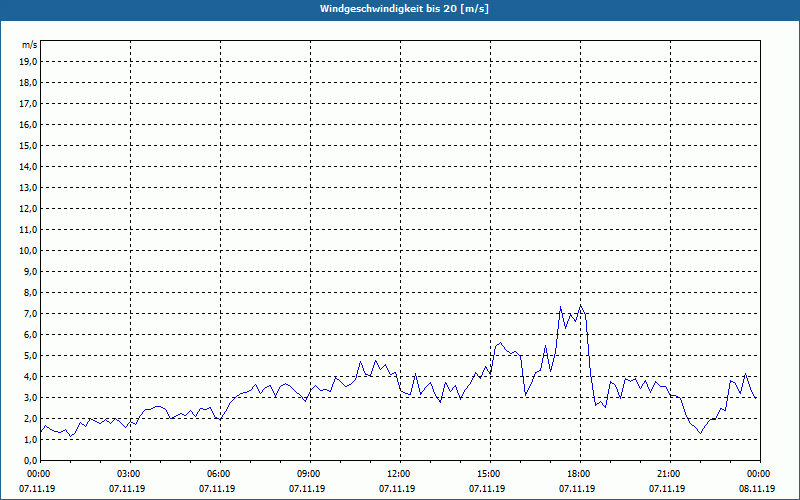
Task: Select the 11,0 y-axis label
Action: point(28,230)
